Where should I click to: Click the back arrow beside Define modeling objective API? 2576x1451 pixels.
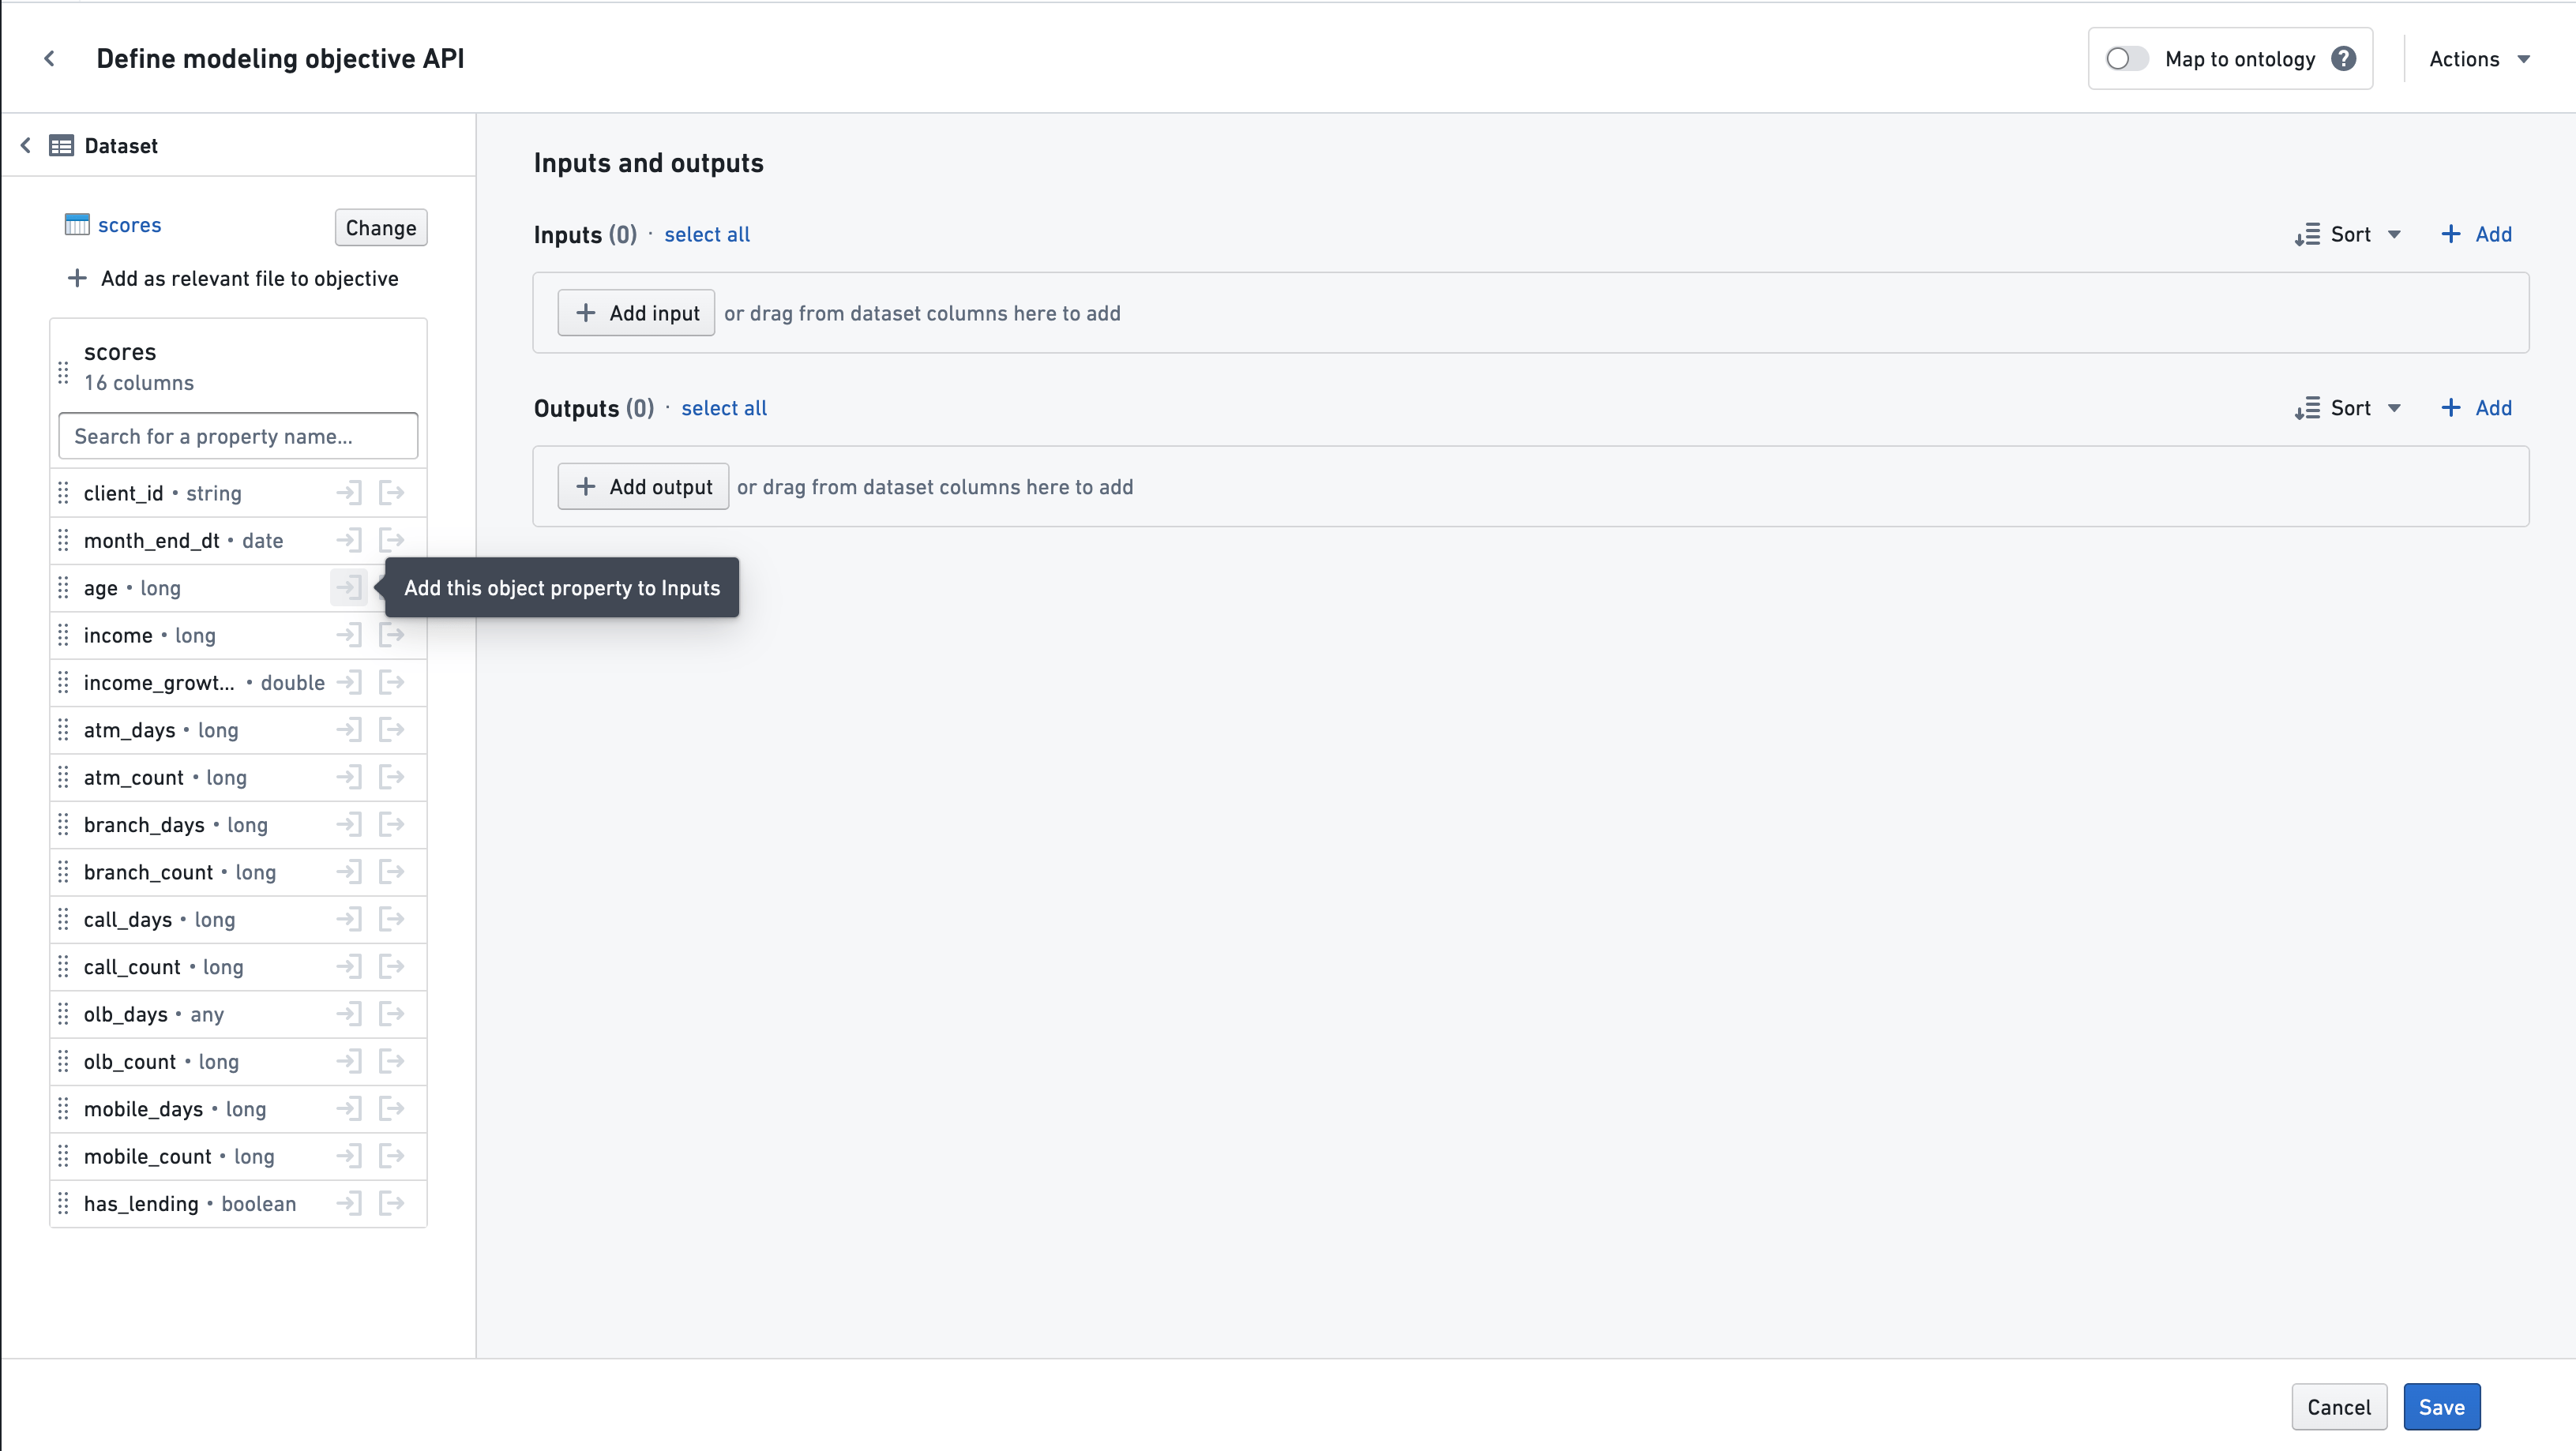click(49, 58)
